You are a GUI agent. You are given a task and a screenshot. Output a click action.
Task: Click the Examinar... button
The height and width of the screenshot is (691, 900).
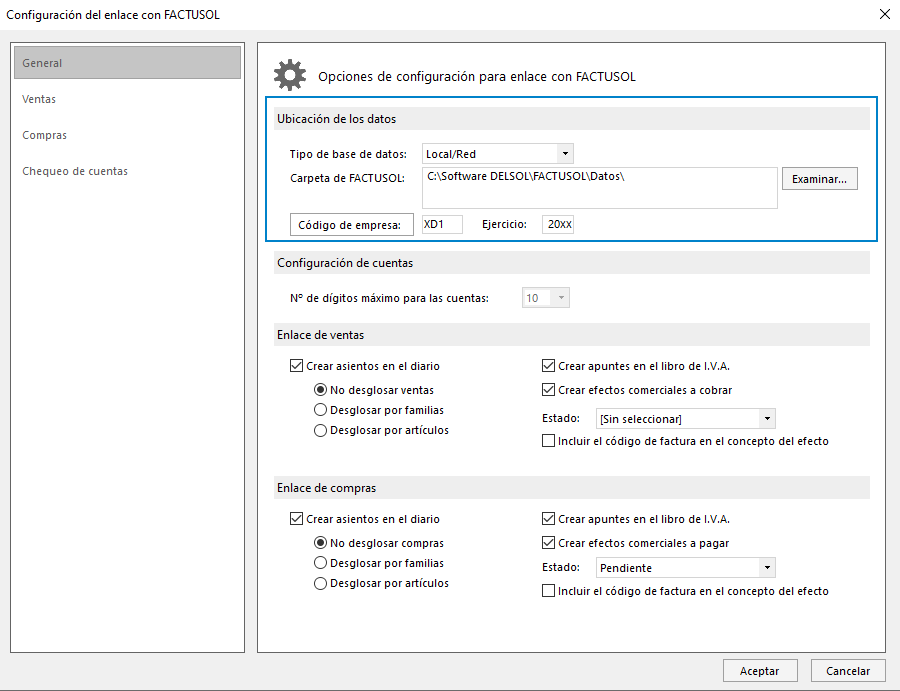pyautogui.click(x=819, y=178)
